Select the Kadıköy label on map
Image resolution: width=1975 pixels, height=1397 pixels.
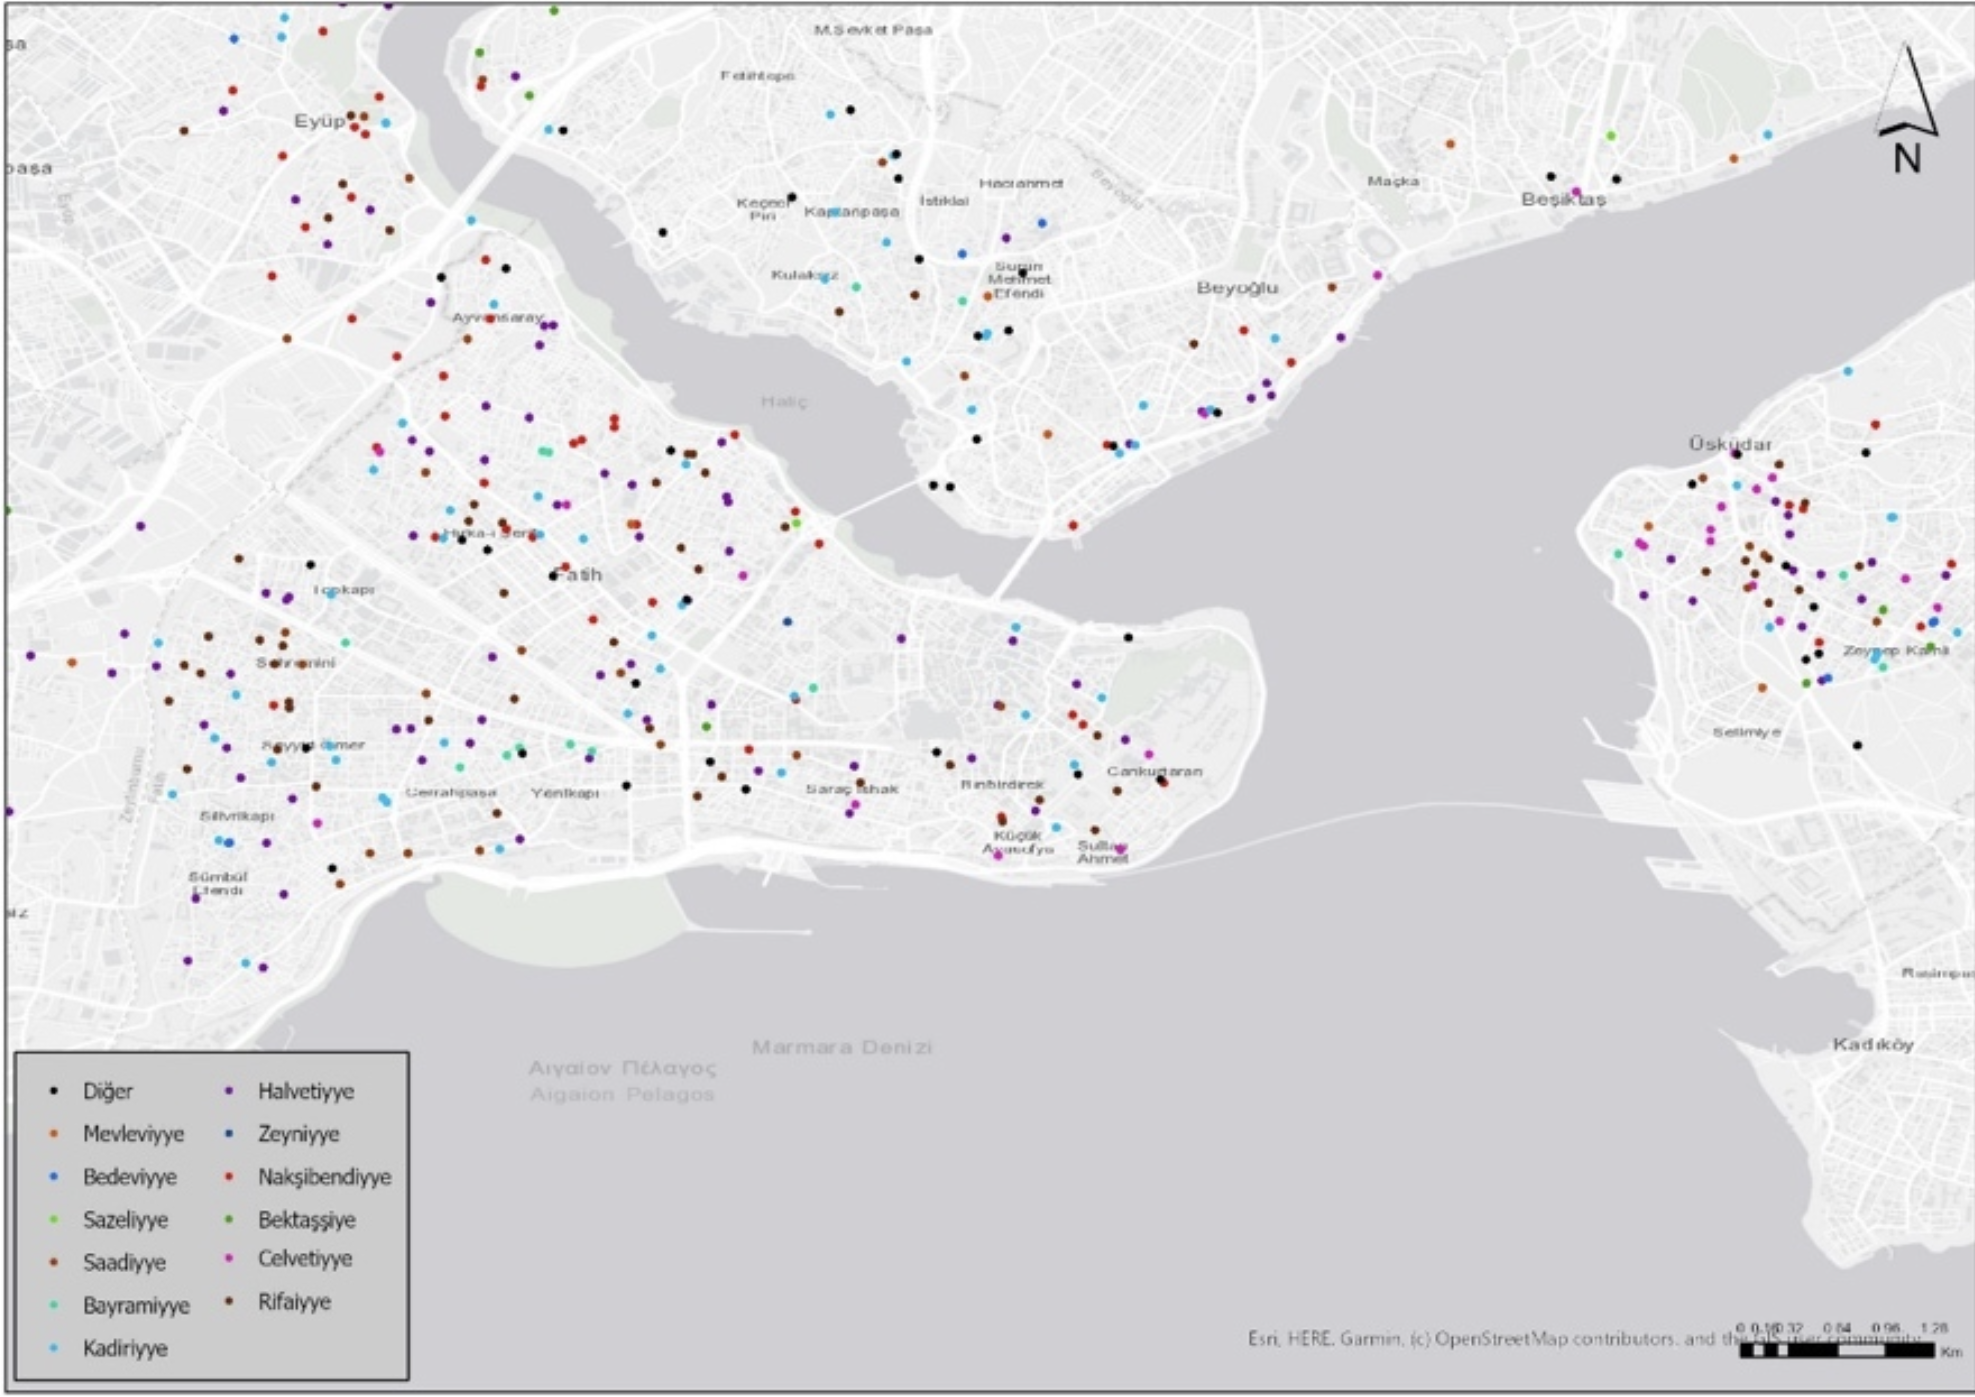[x=1872, y=1044]
